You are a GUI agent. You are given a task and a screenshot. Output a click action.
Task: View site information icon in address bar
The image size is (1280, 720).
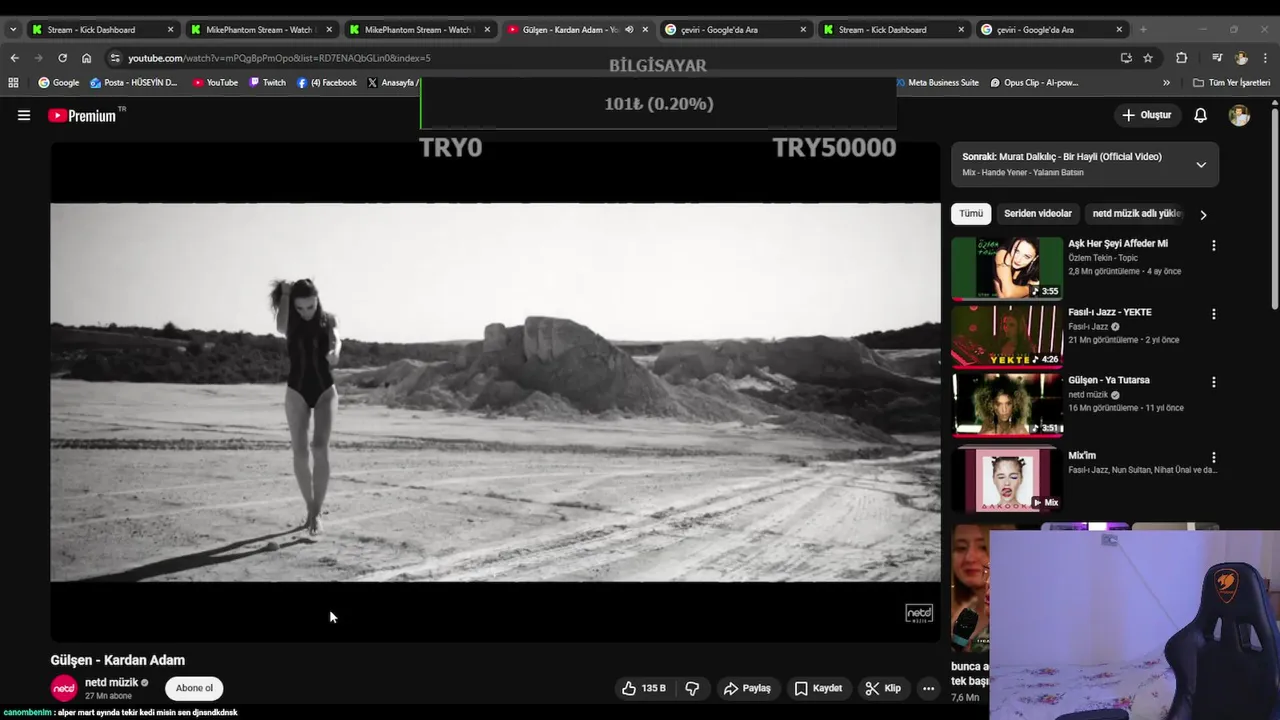coord(115,58)
